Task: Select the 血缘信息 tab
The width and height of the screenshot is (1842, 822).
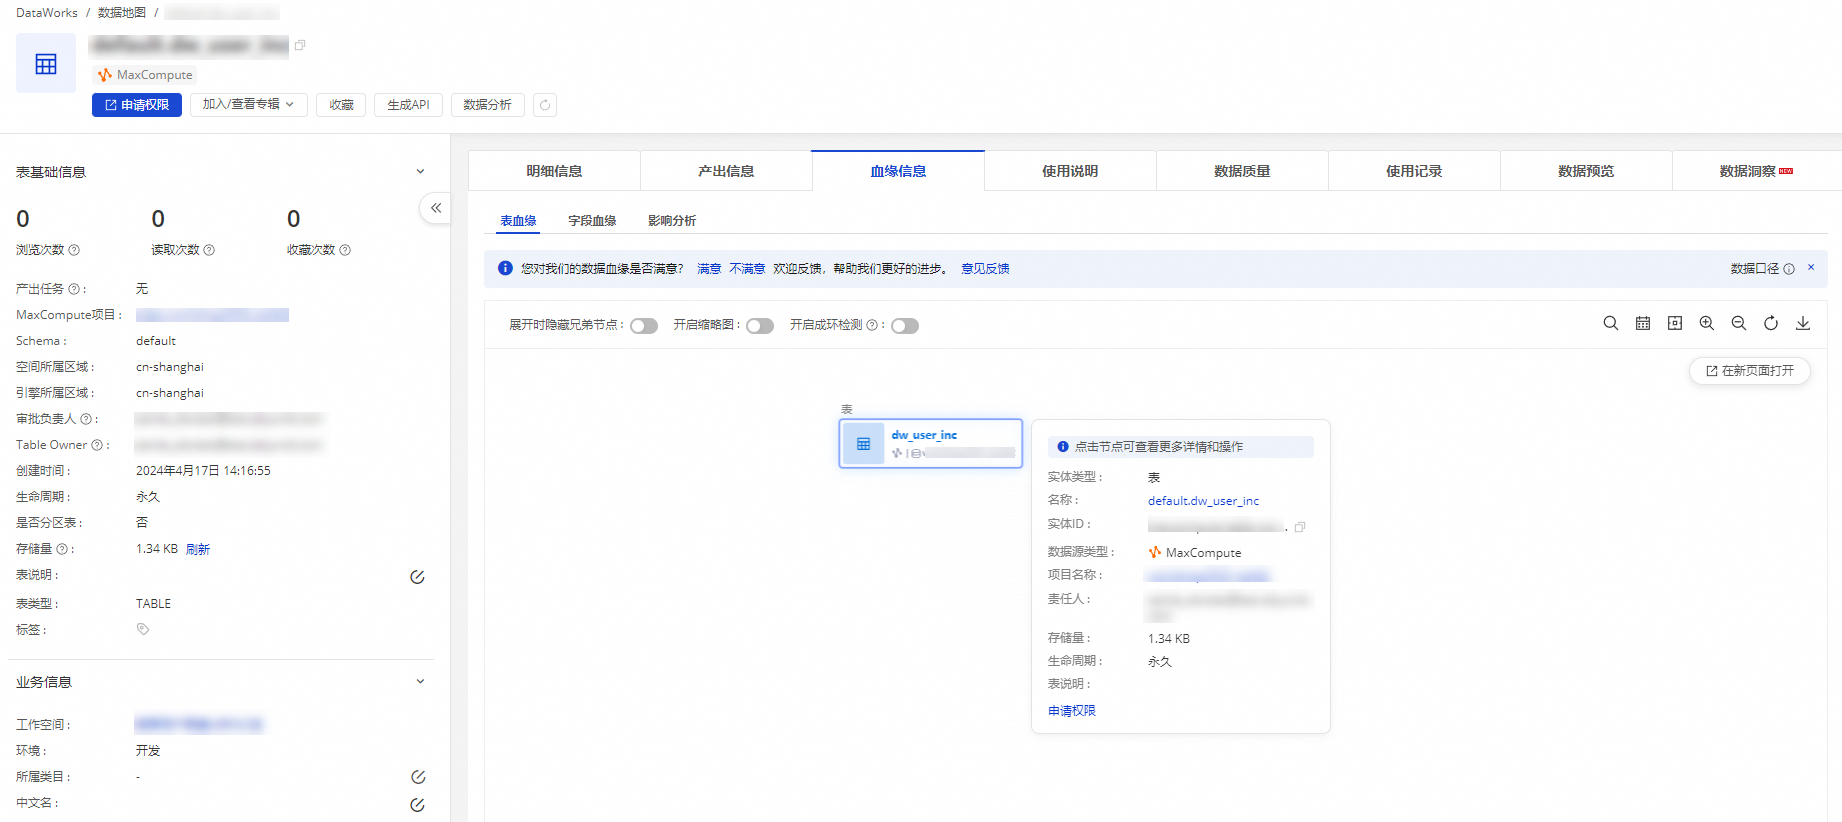Action: pyautogui.click(x=898, y=171)
